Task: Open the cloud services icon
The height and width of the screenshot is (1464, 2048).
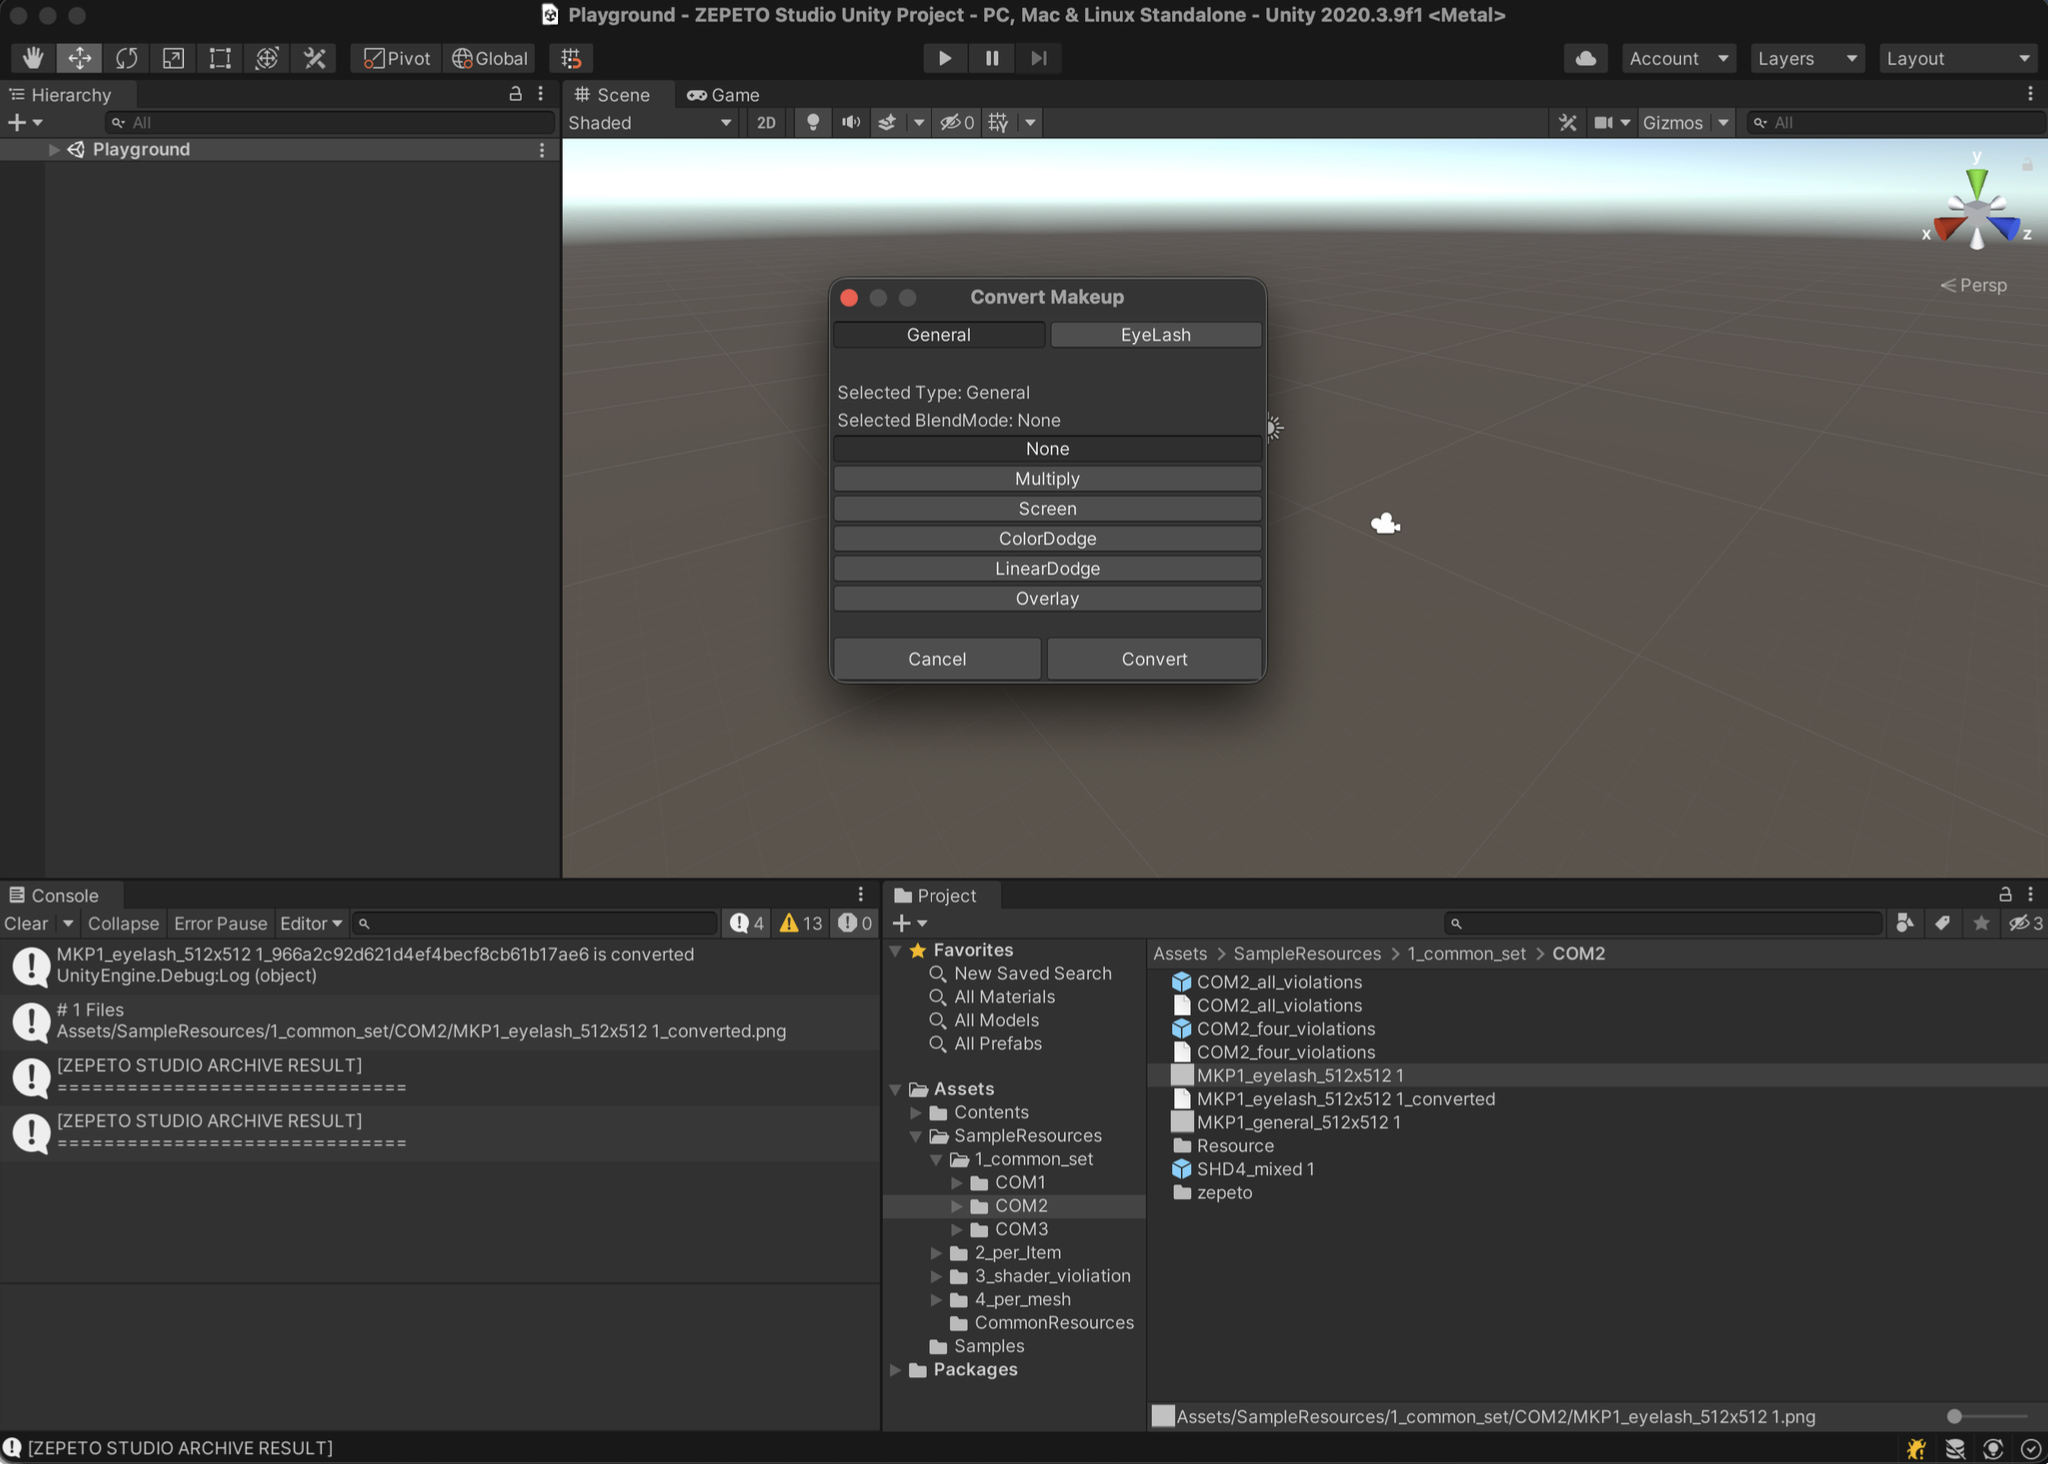Action: tap(1585, 58)
